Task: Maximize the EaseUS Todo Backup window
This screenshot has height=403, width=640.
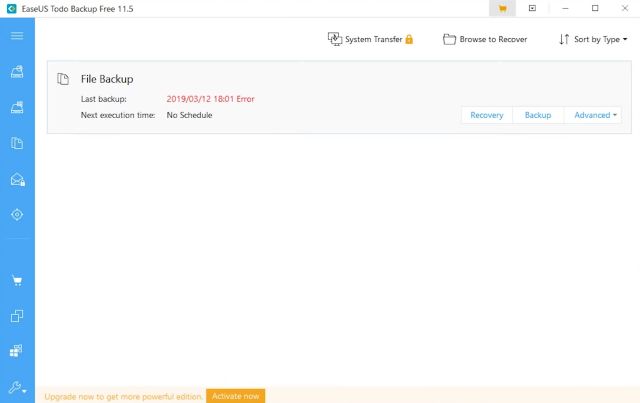Action: click(x=595, y=8)
